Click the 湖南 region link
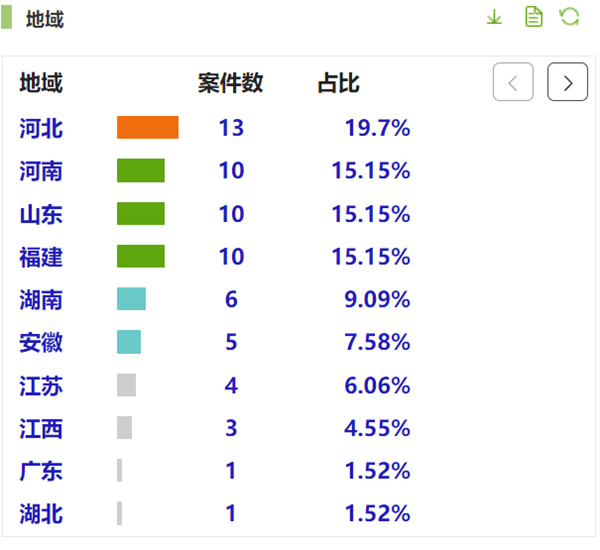600x550 pixels. 41,299
